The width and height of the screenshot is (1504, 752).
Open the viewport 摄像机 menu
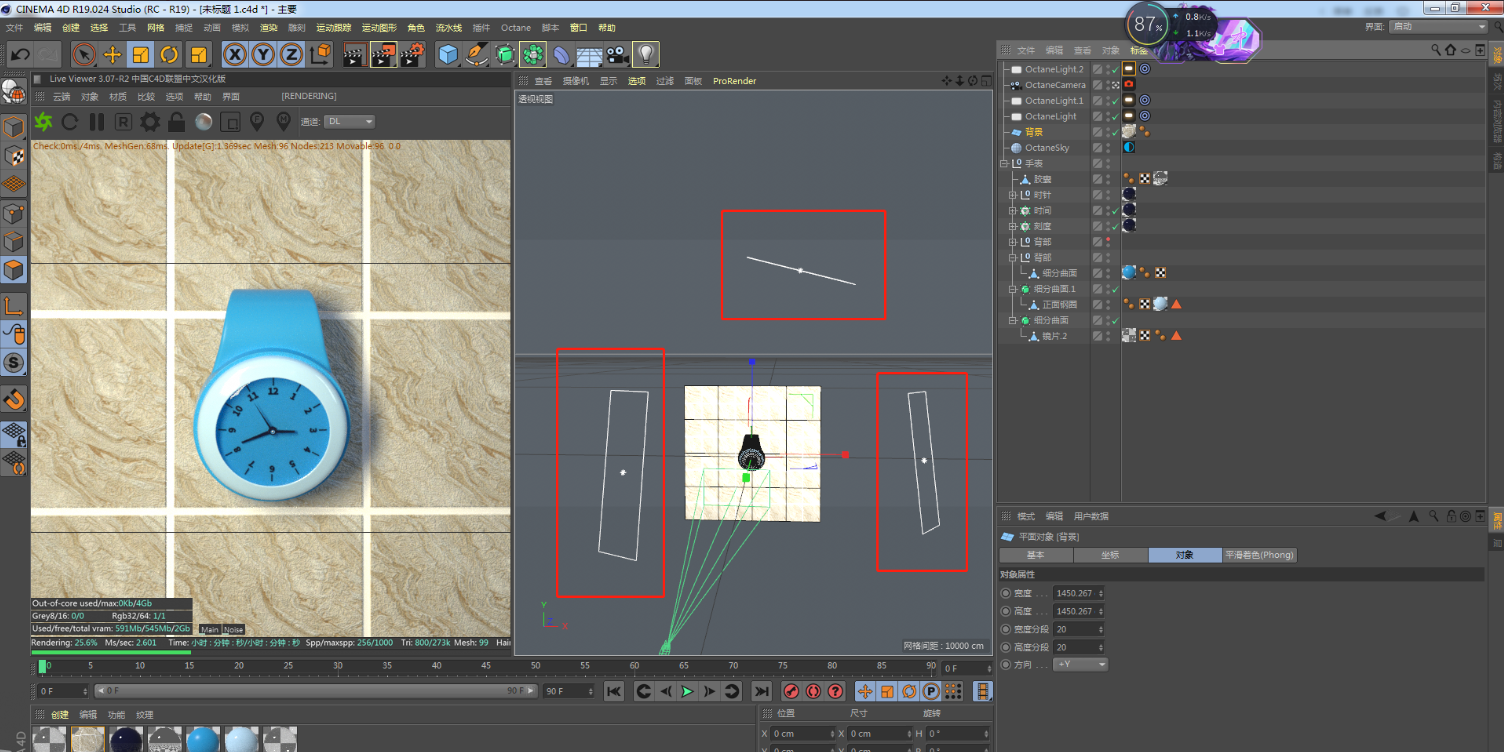click(576, 81)
